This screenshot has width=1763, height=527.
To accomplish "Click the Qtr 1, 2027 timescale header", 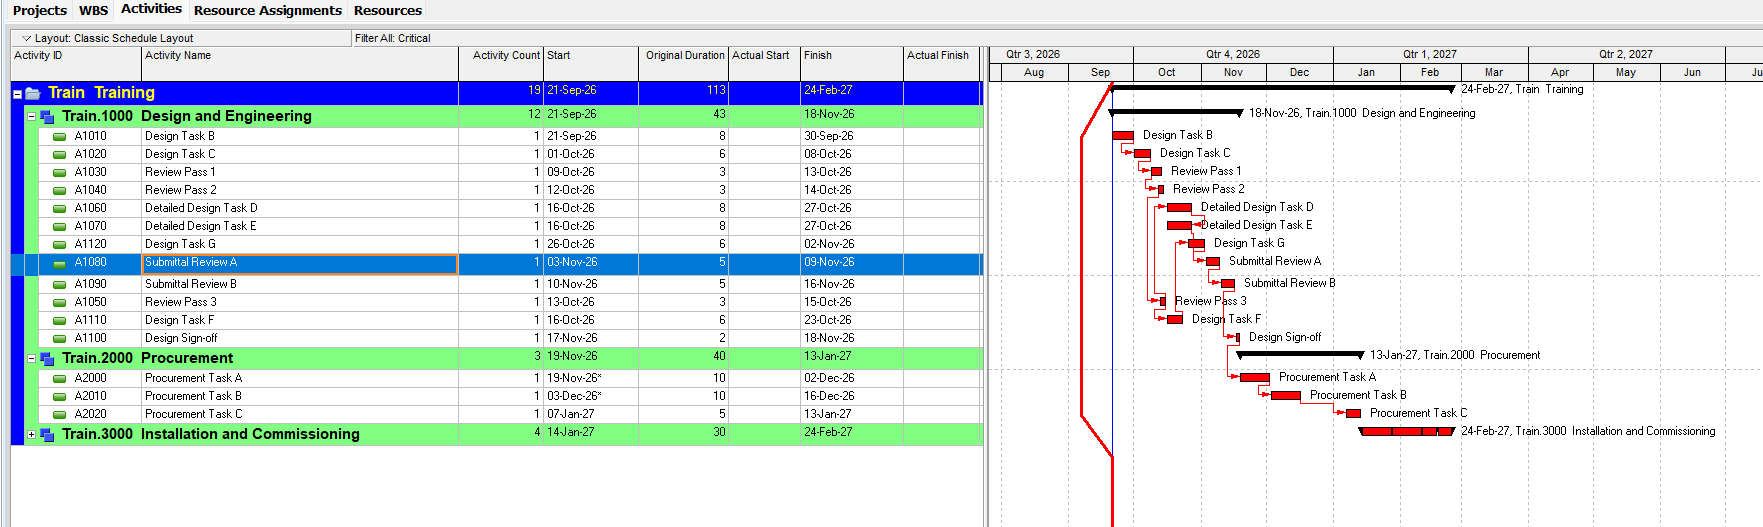I will [x=1430, y=54].
